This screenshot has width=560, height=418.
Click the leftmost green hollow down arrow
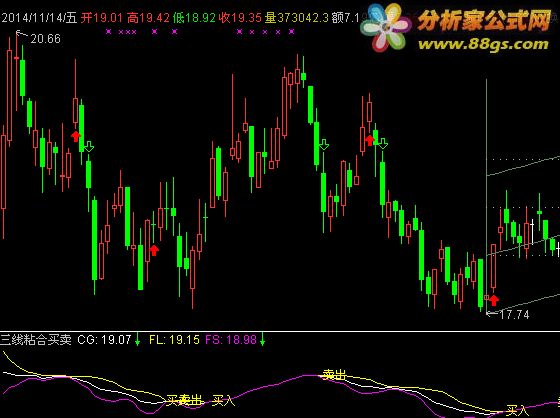coord(89,146)
